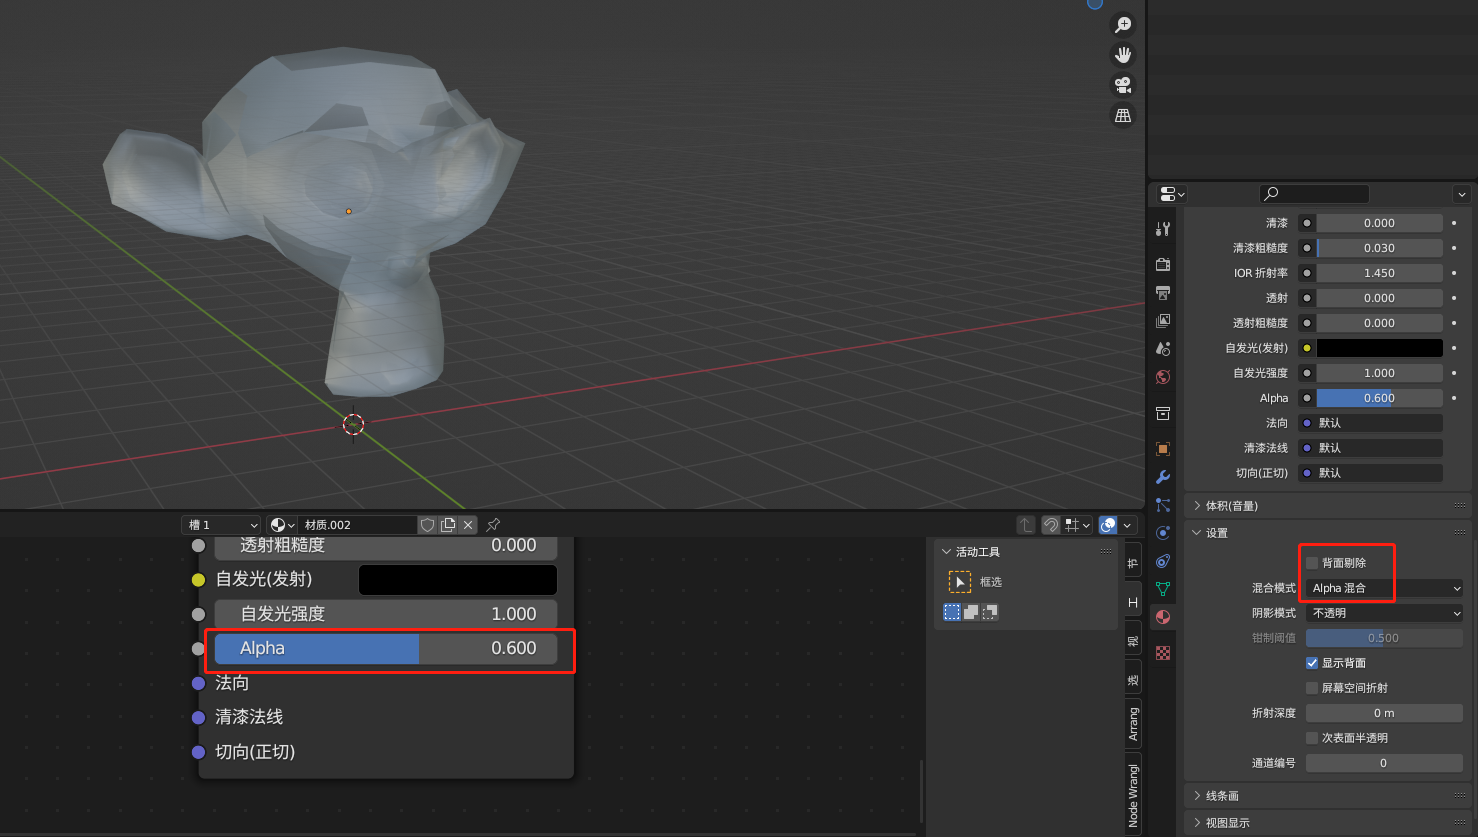Screen dimensions: 1478x837
Task: Open the 阴影模式 dropdown
Action: (x=1384, y=613)
